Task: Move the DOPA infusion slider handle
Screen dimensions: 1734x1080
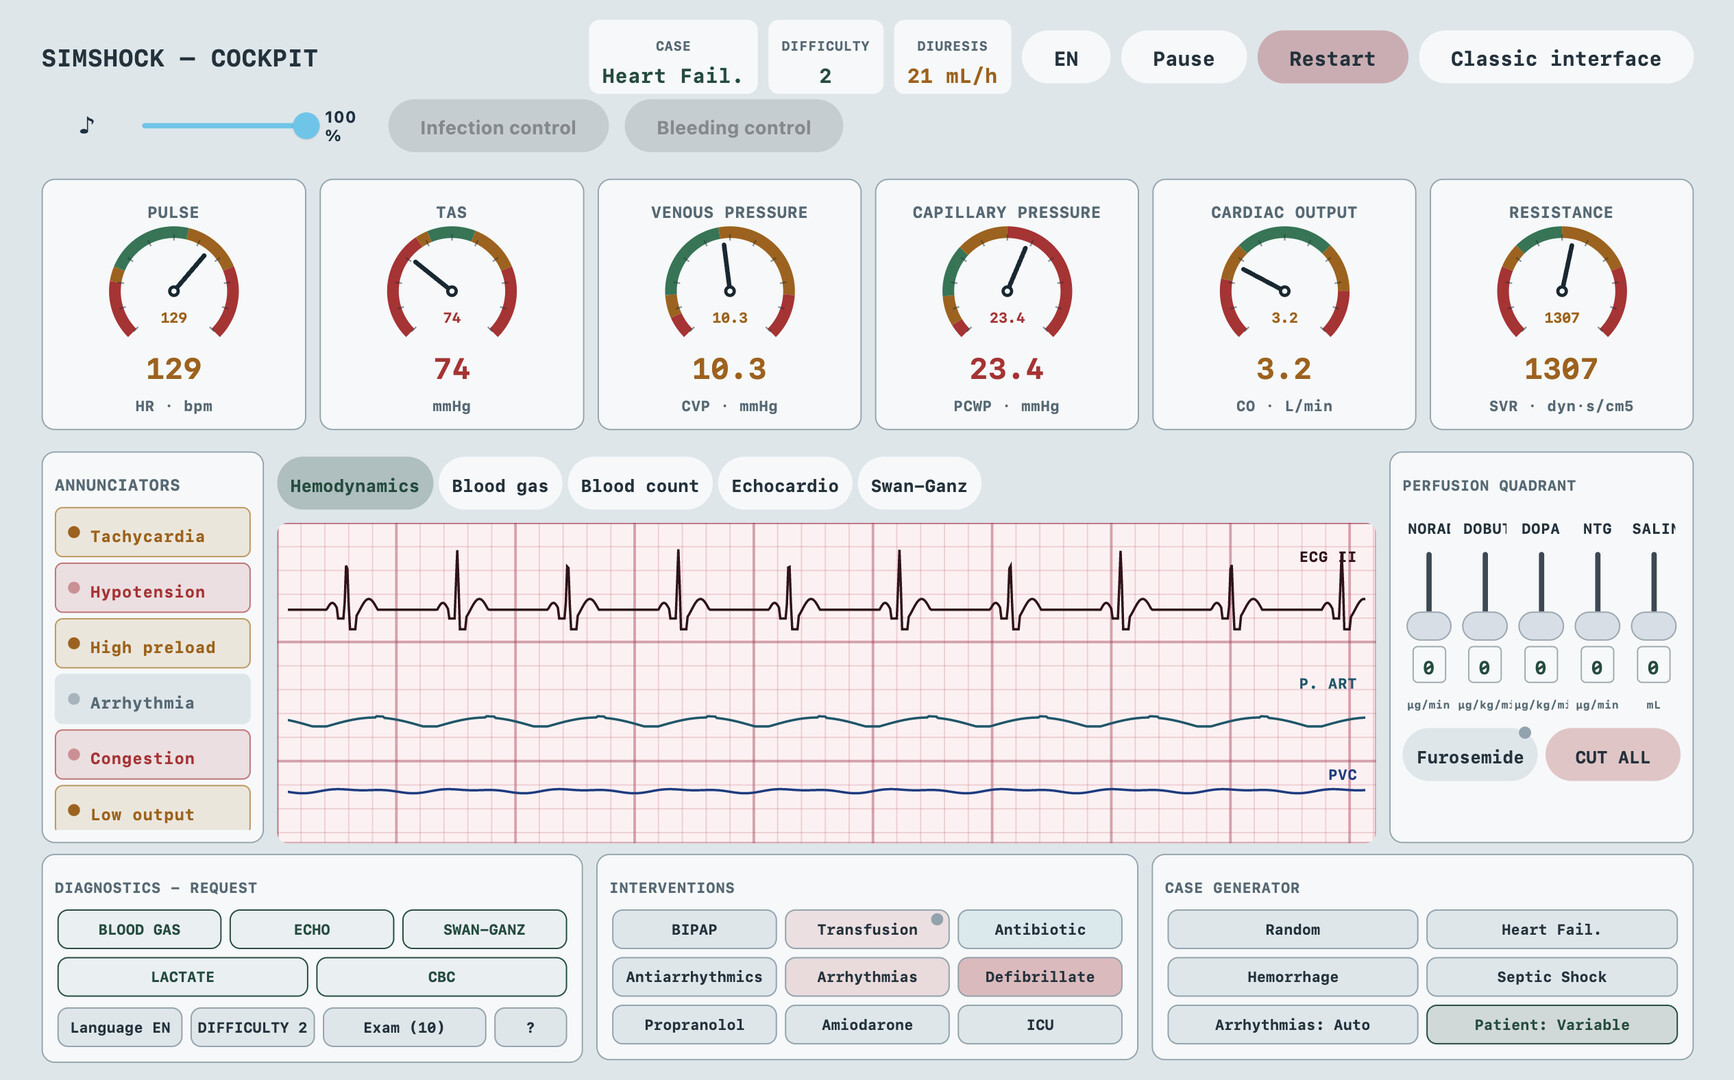Action: [1540, 626]
